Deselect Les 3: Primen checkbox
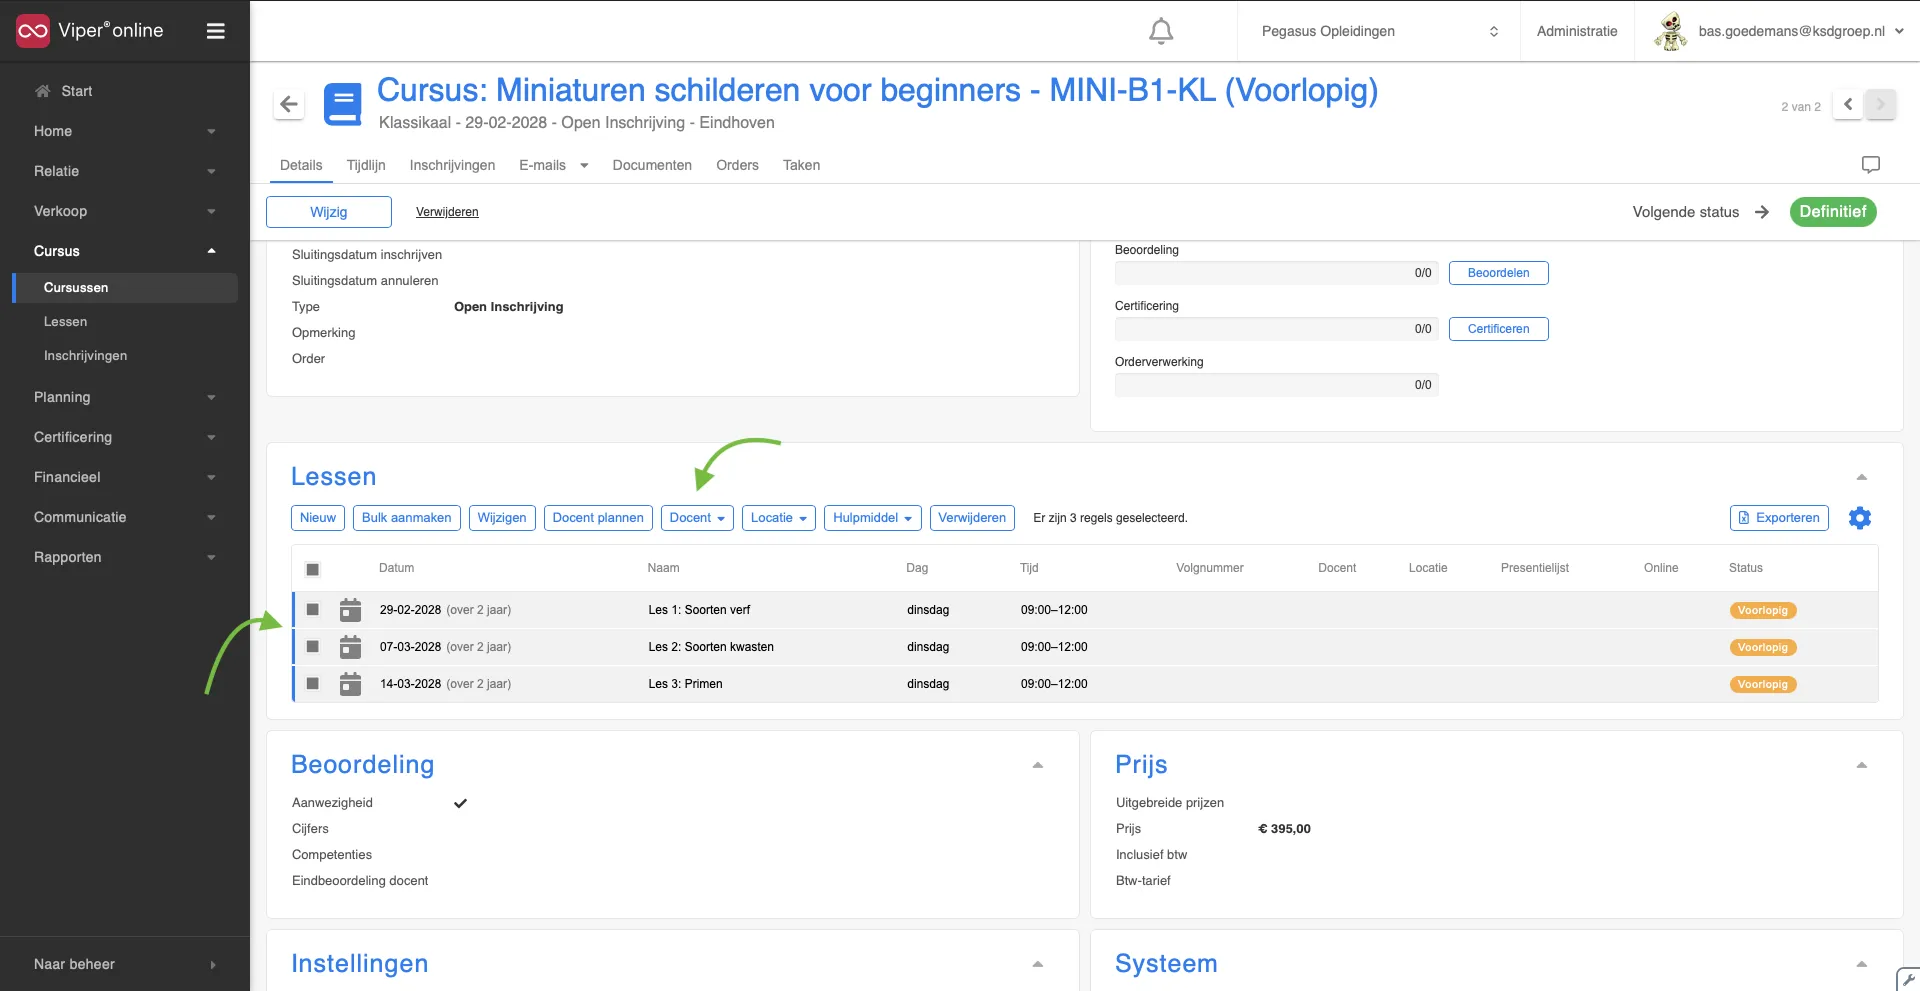This screenshot has width=1920, height=991. (312, 684)
